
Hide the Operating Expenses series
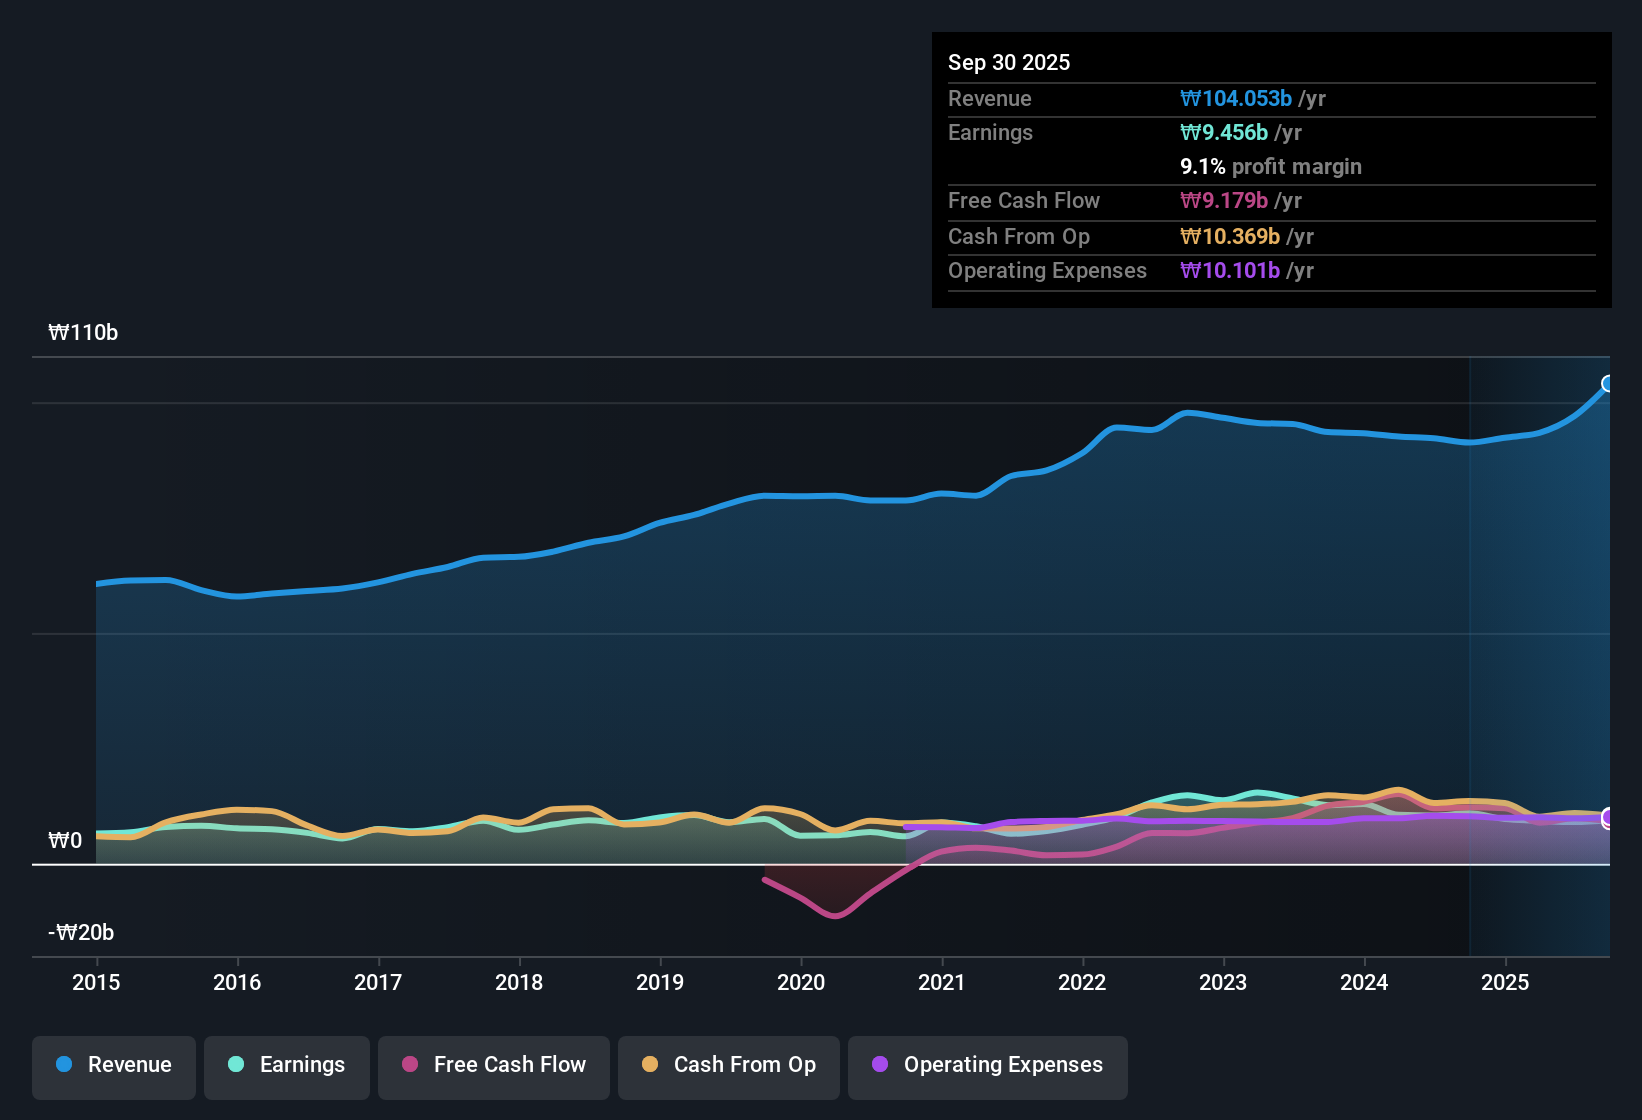point(987,1065)
